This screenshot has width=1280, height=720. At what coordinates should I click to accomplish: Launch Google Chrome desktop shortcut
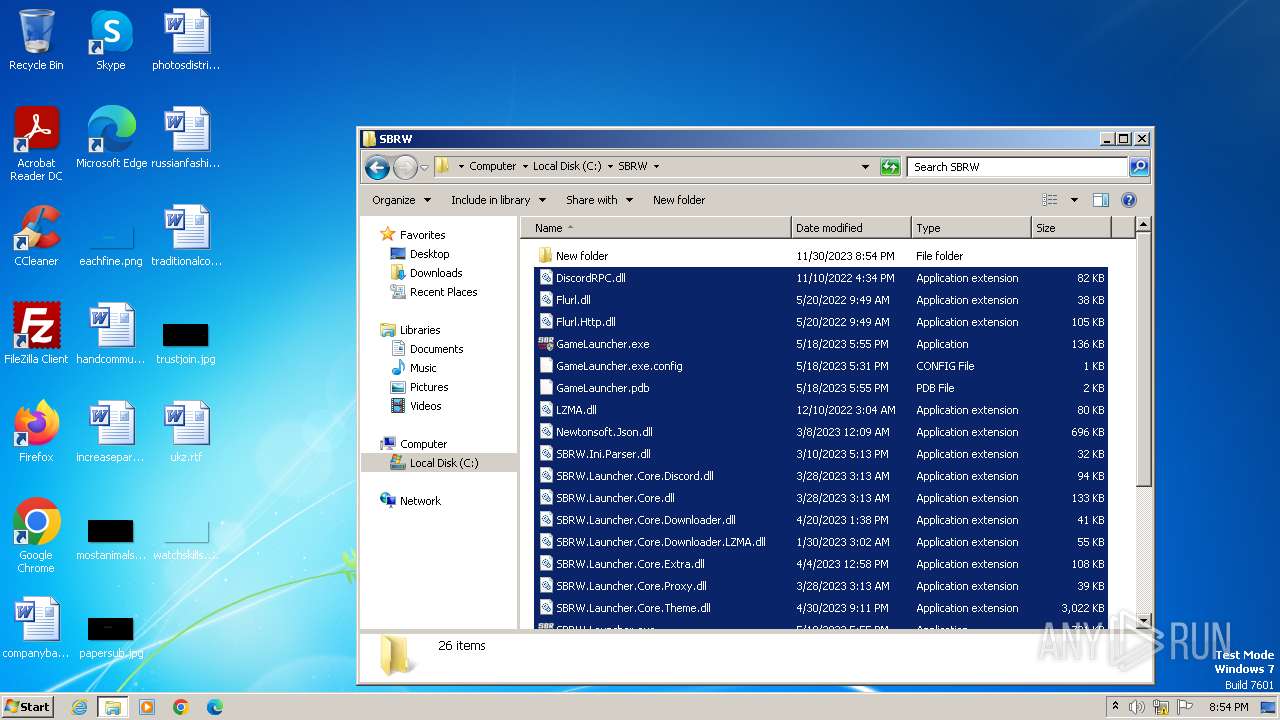(36, 536)
